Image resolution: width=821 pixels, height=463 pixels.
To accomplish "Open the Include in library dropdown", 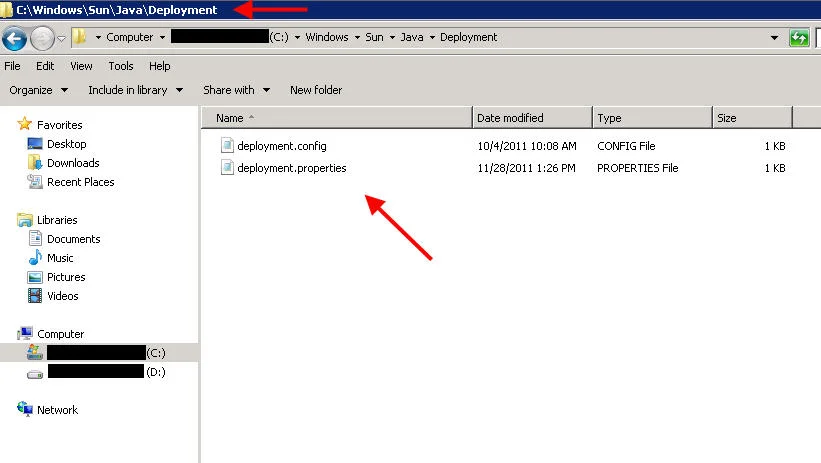I will 136,90.
